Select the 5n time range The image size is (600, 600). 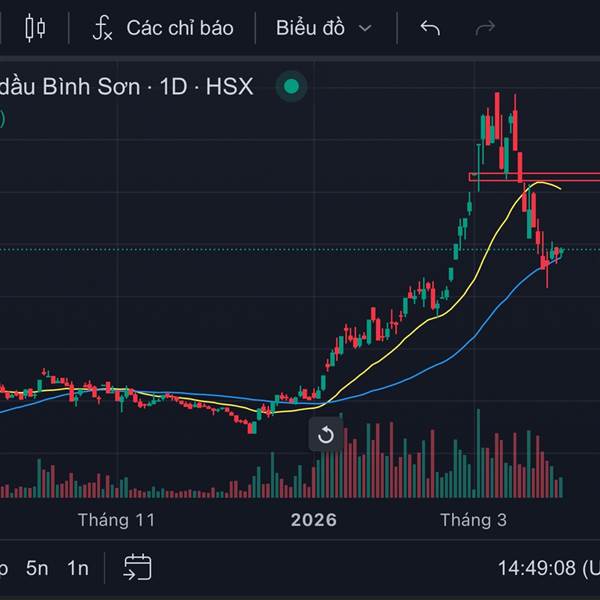tap(37, 568)
